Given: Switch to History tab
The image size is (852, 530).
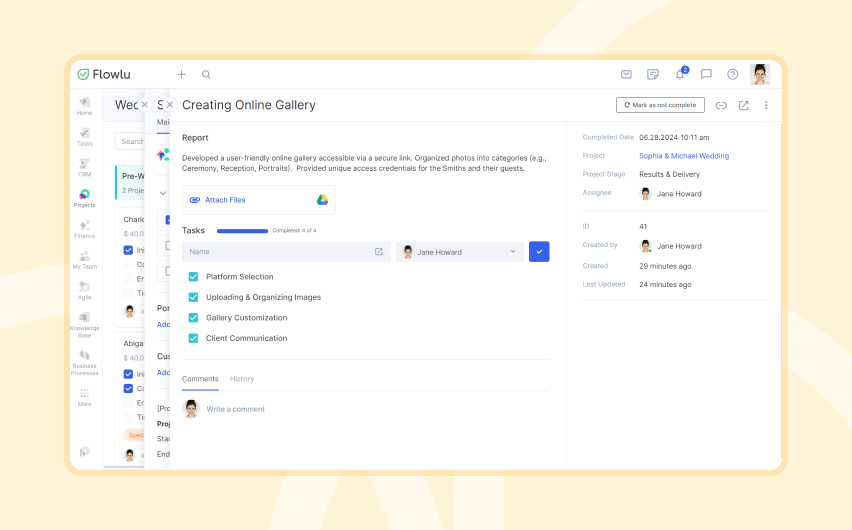Looking at the screenshot, I should [x=242, y=379].
